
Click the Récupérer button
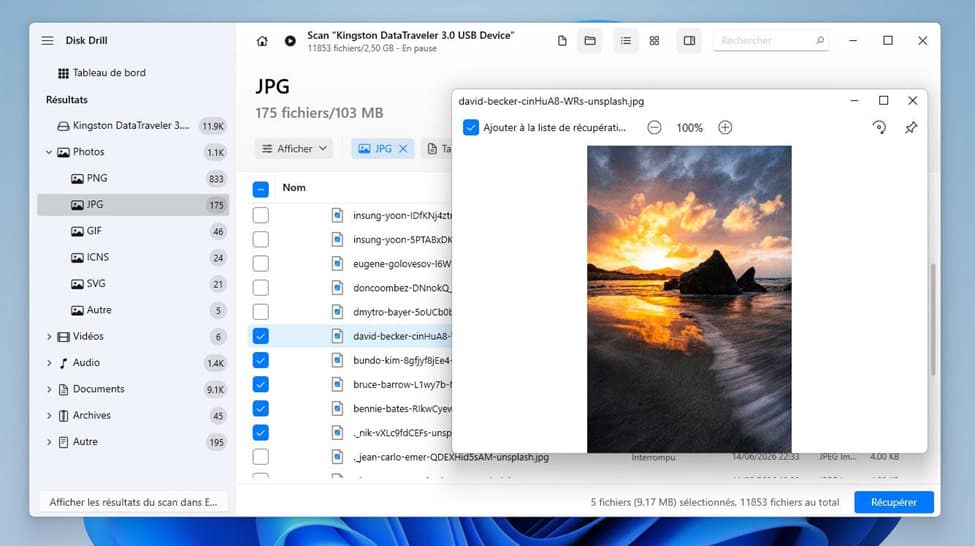coord(894,502)
